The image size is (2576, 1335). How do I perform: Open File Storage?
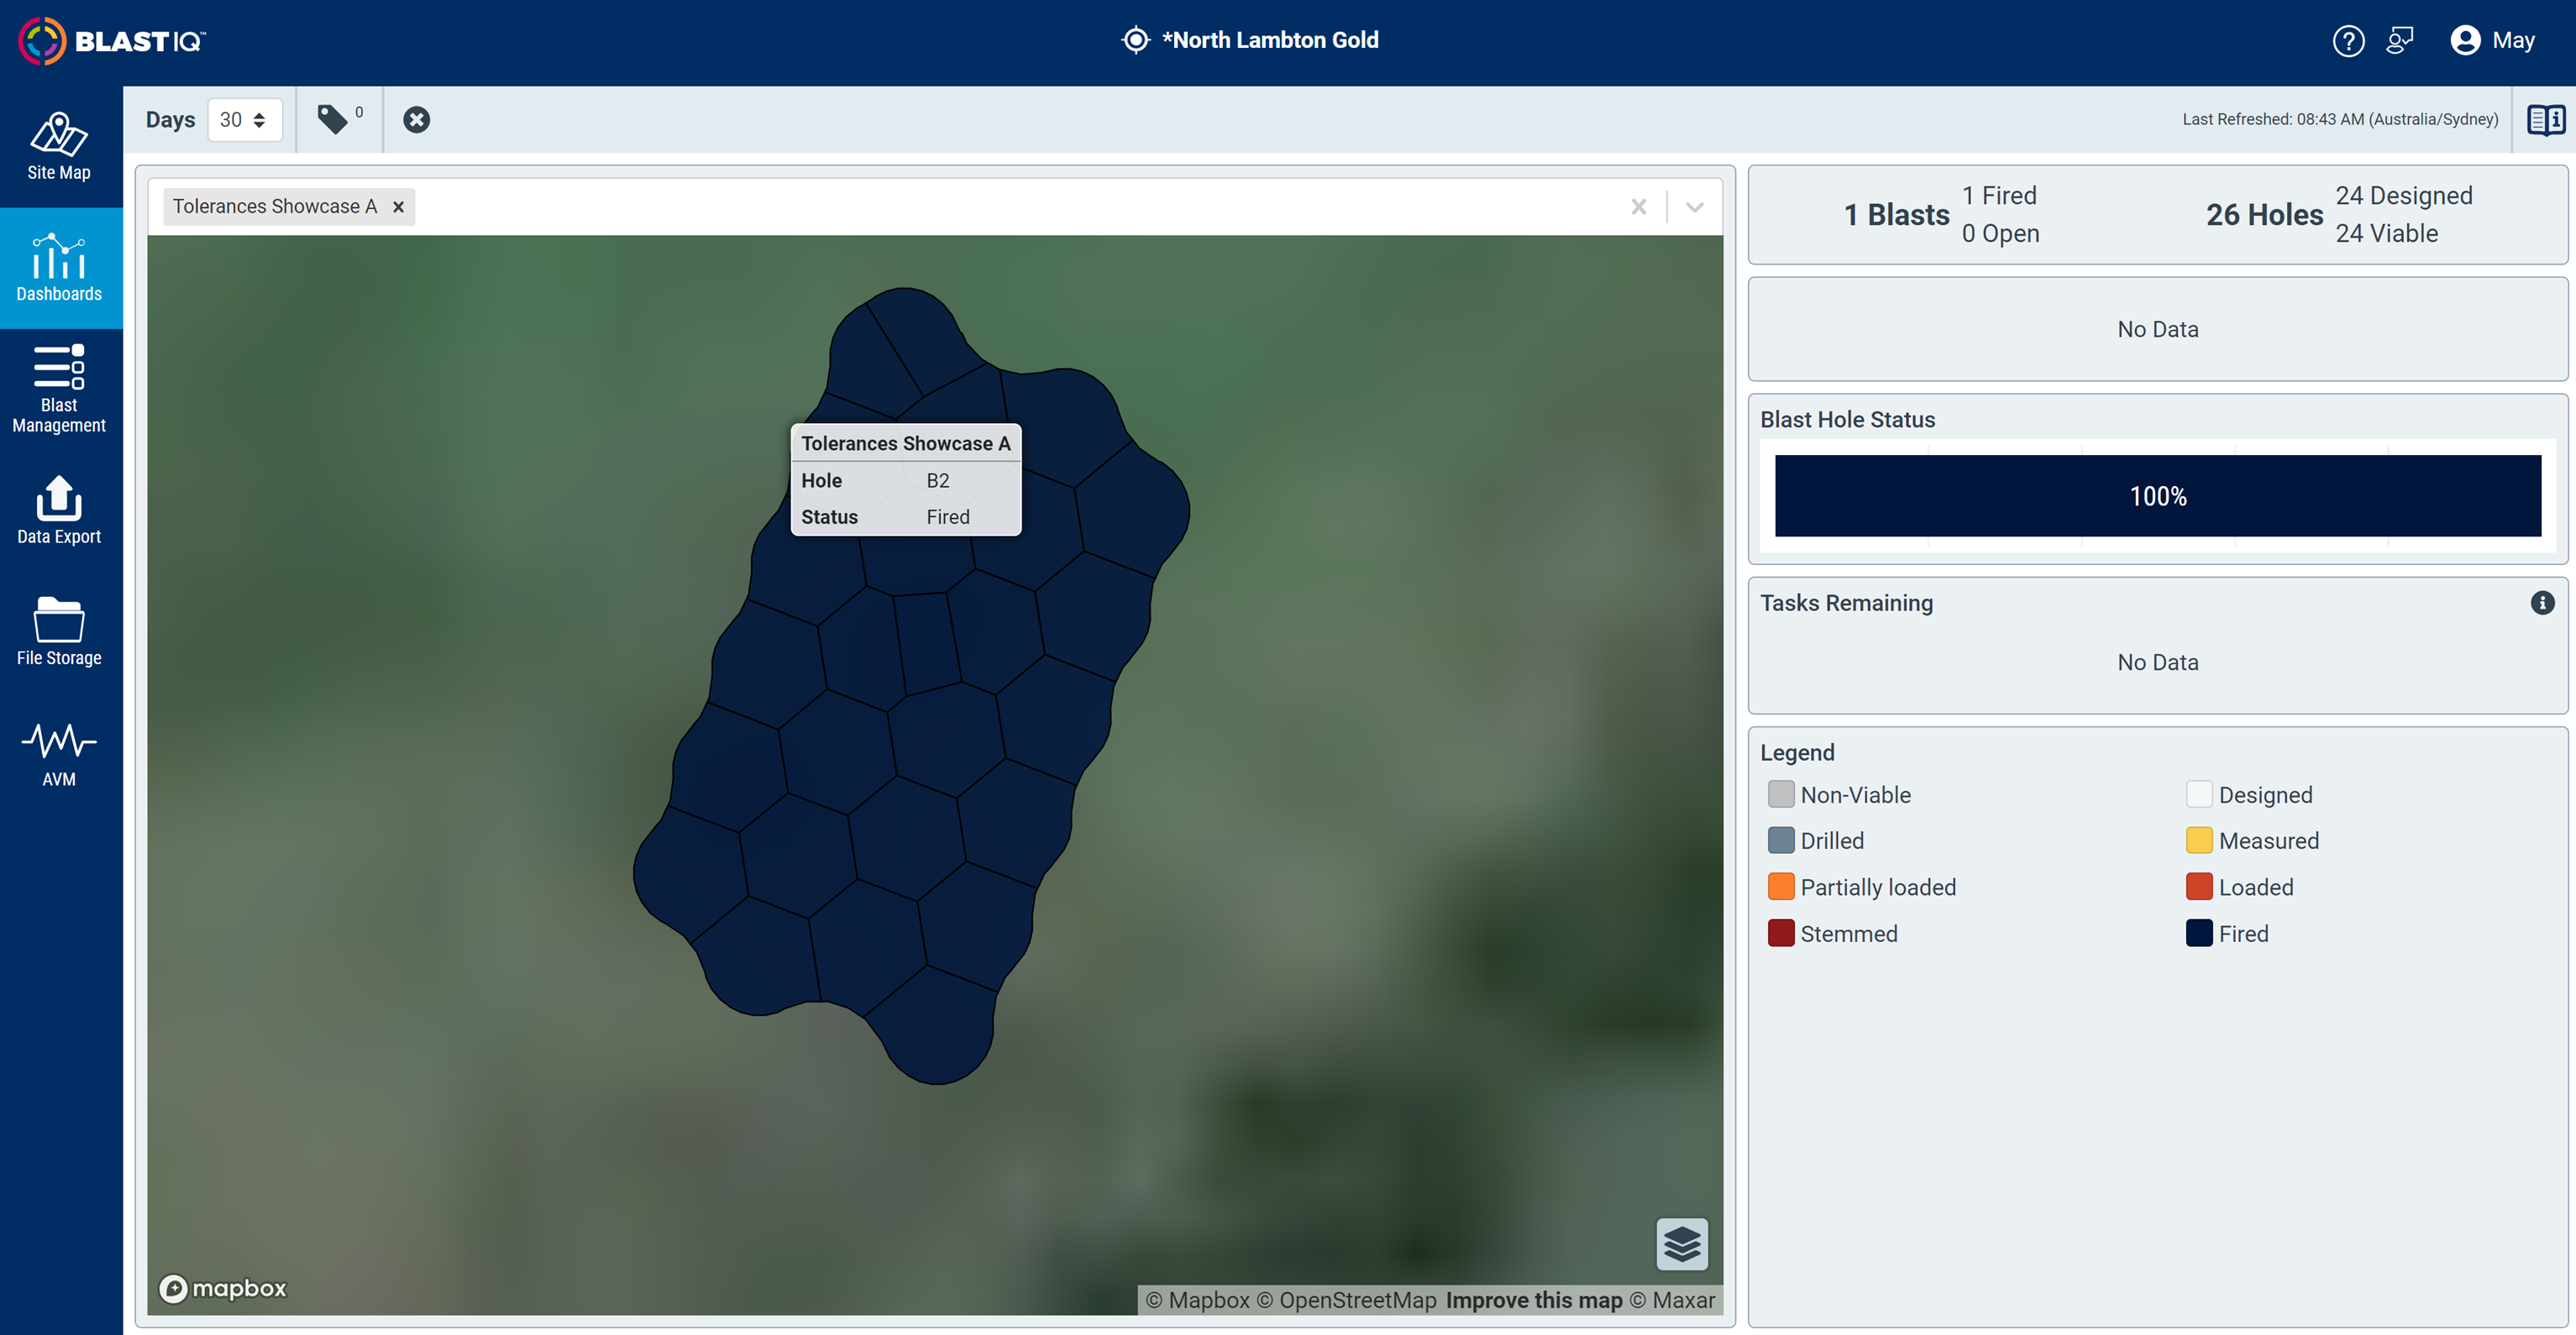pos(59,631)
